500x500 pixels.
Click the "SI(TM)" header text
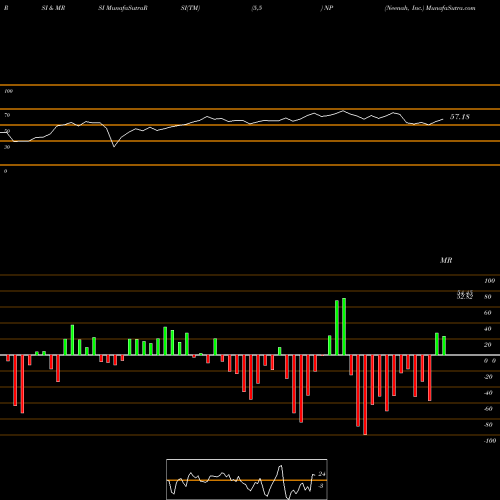coord(190,8)
